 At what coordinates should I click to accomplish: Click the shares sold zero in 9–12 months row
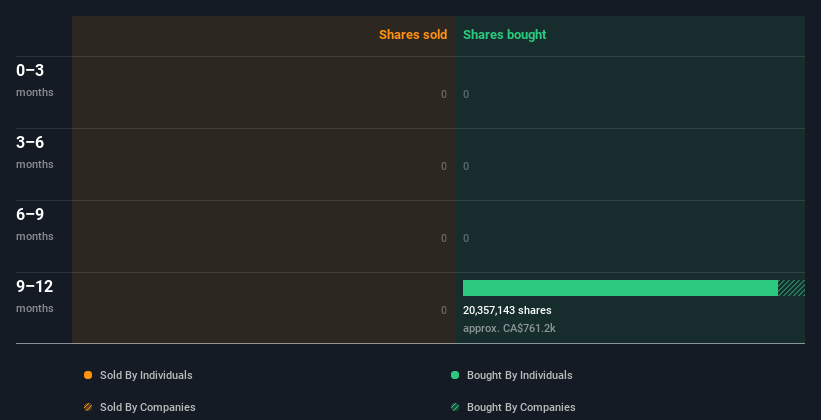pyautogui.click(x=444, y=310)
